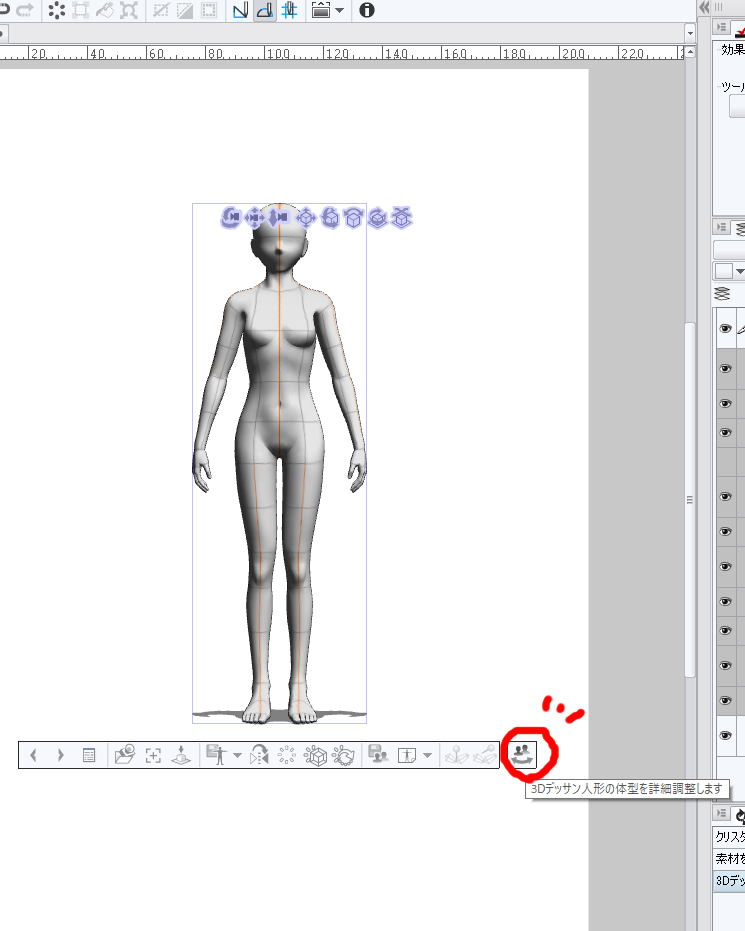Image resolution: width=745 pixels, height=931 pixels.
Task: Toggle visibility eye of the topmost layer
Action: click(x=725, y=328)
